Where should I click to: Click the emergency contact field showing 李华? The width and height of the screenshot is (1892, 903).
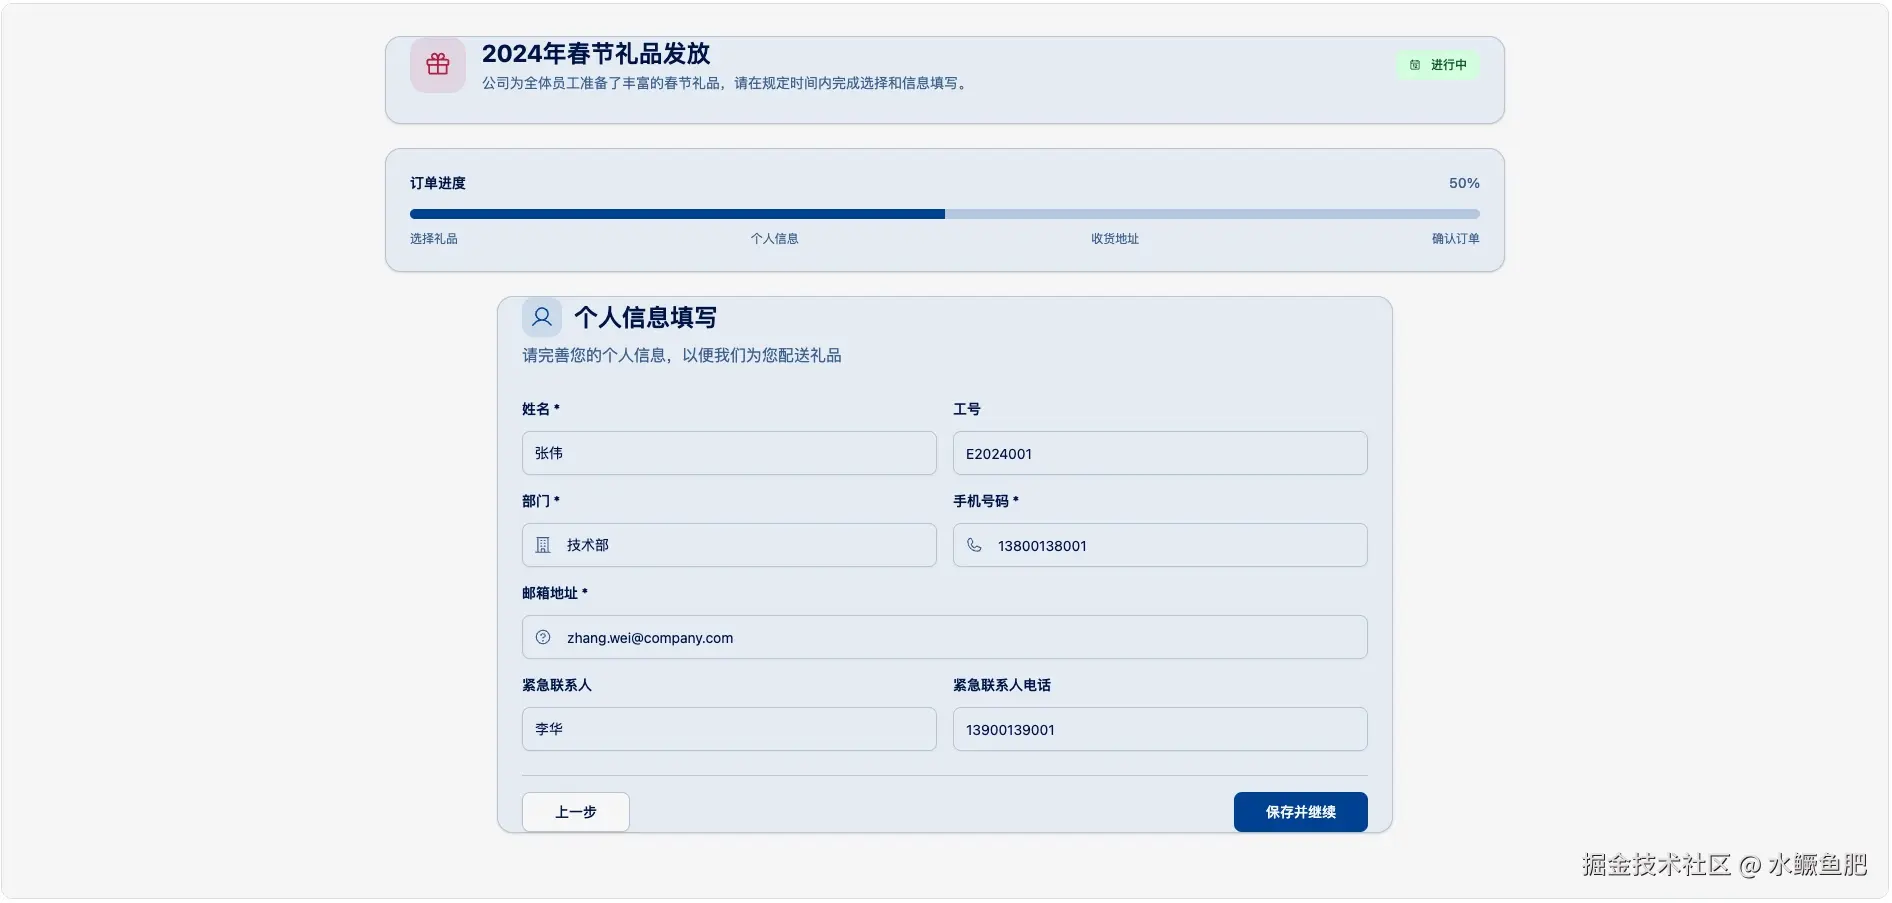coord(728,729)
